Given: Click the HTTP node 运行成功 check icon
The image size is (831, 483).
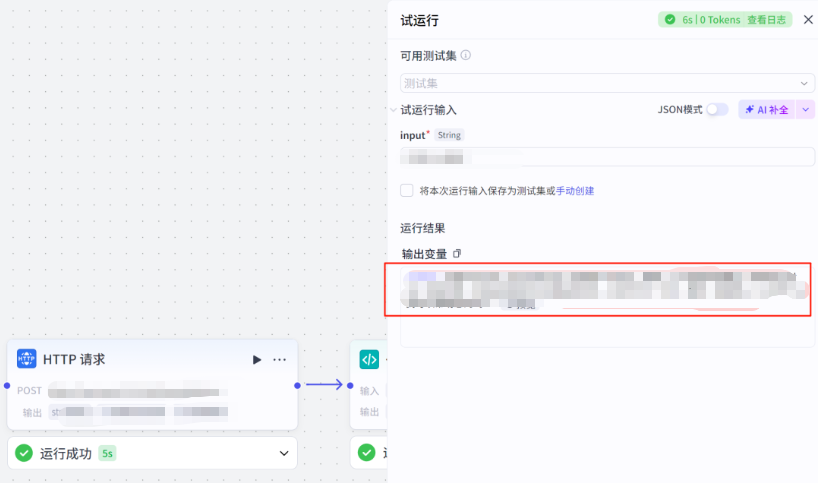Looking at the screenshot, I should (24, 453).
